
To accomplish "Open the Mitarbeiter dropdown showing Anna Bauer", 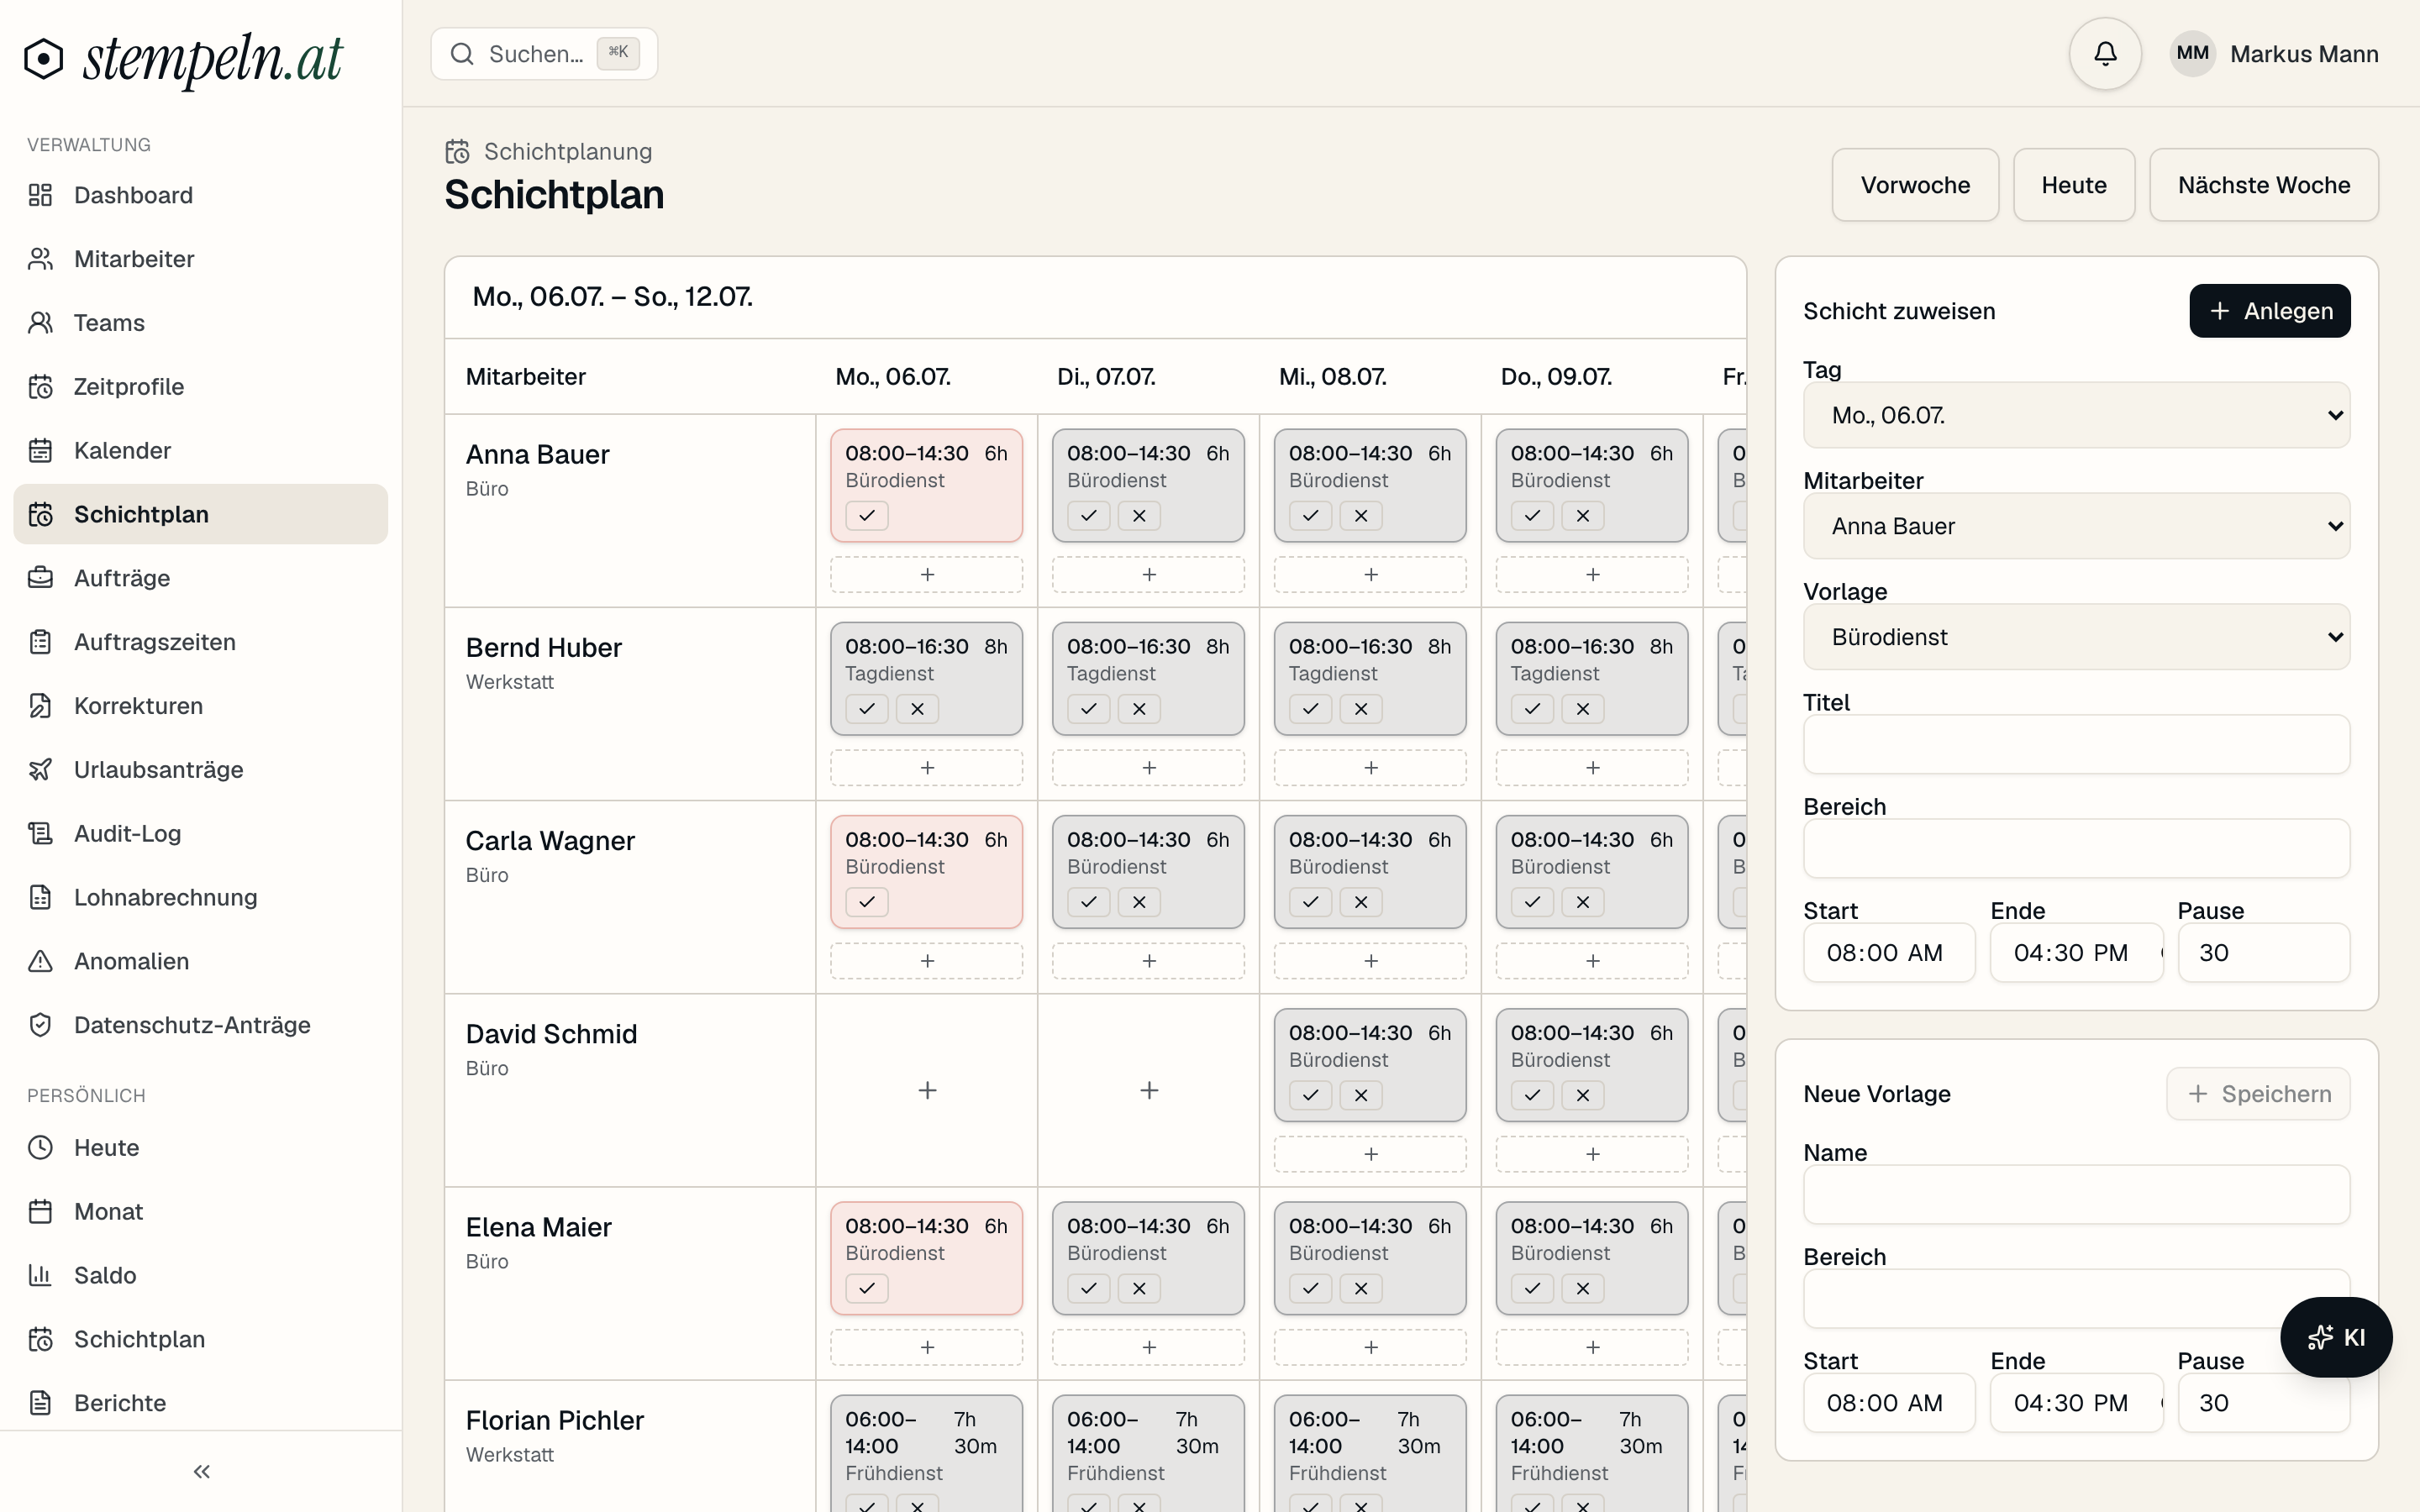I will [2076, 526].
